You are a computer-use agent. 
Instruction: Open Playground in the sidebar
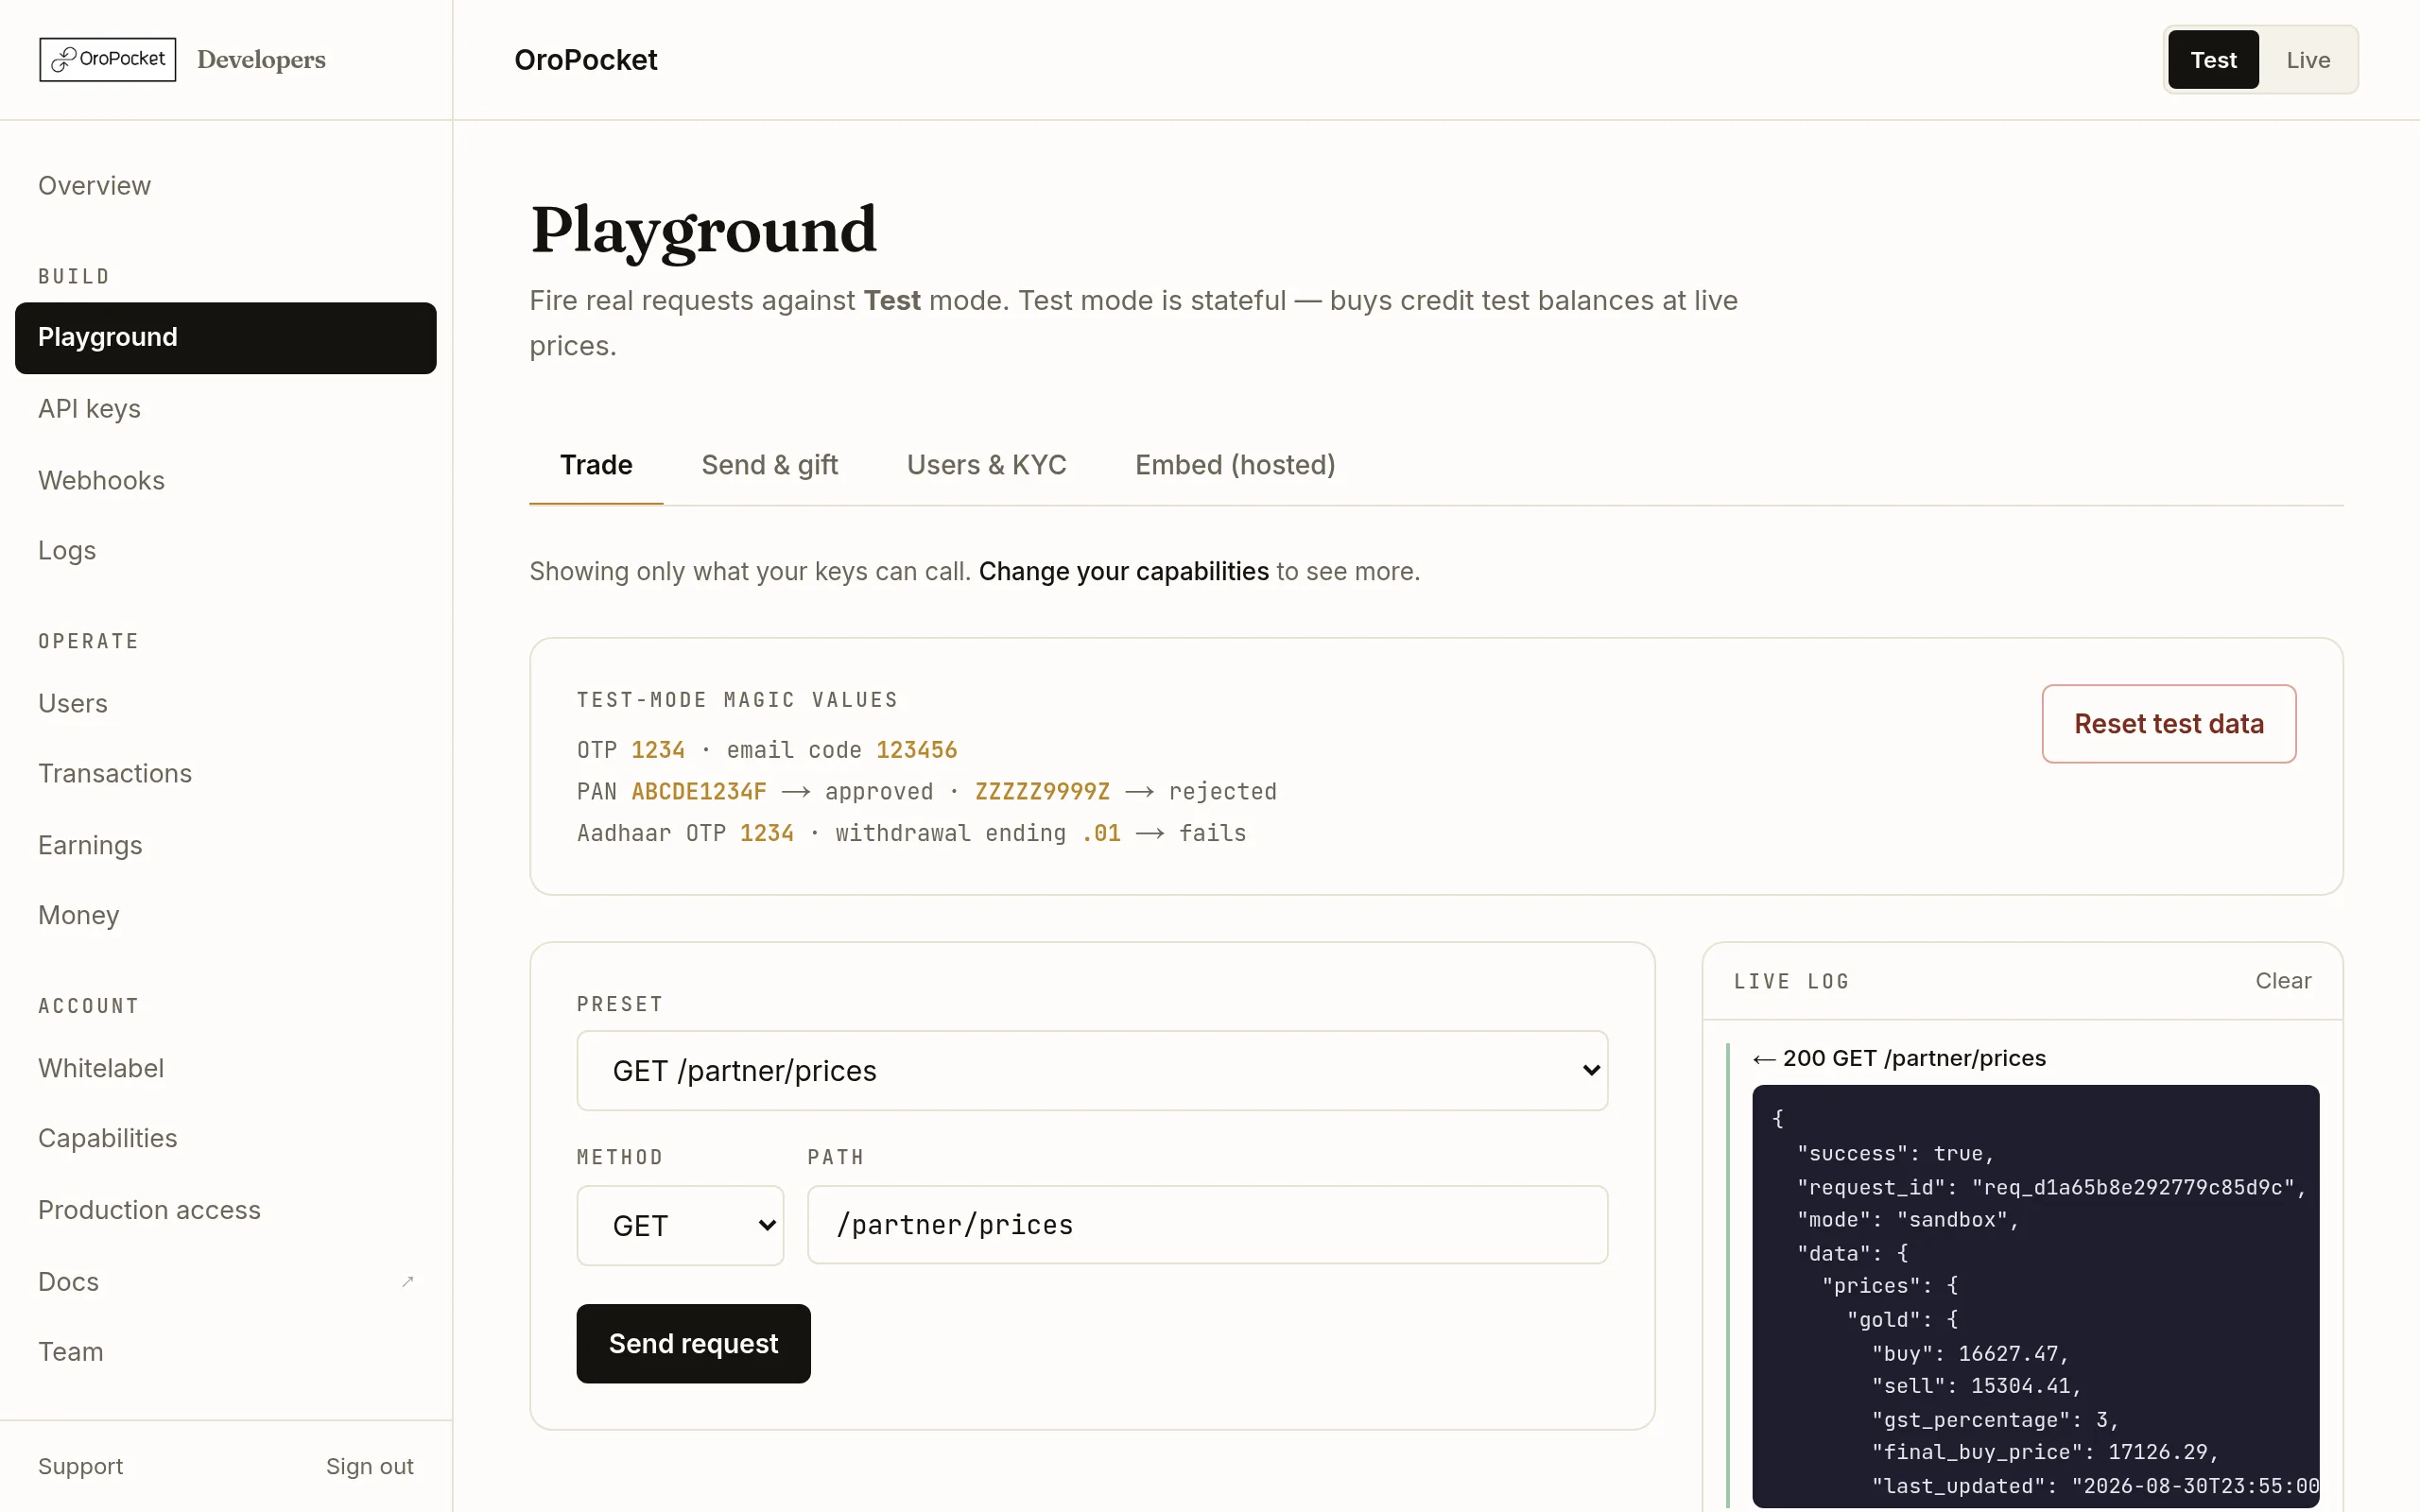tap(226, 338)
